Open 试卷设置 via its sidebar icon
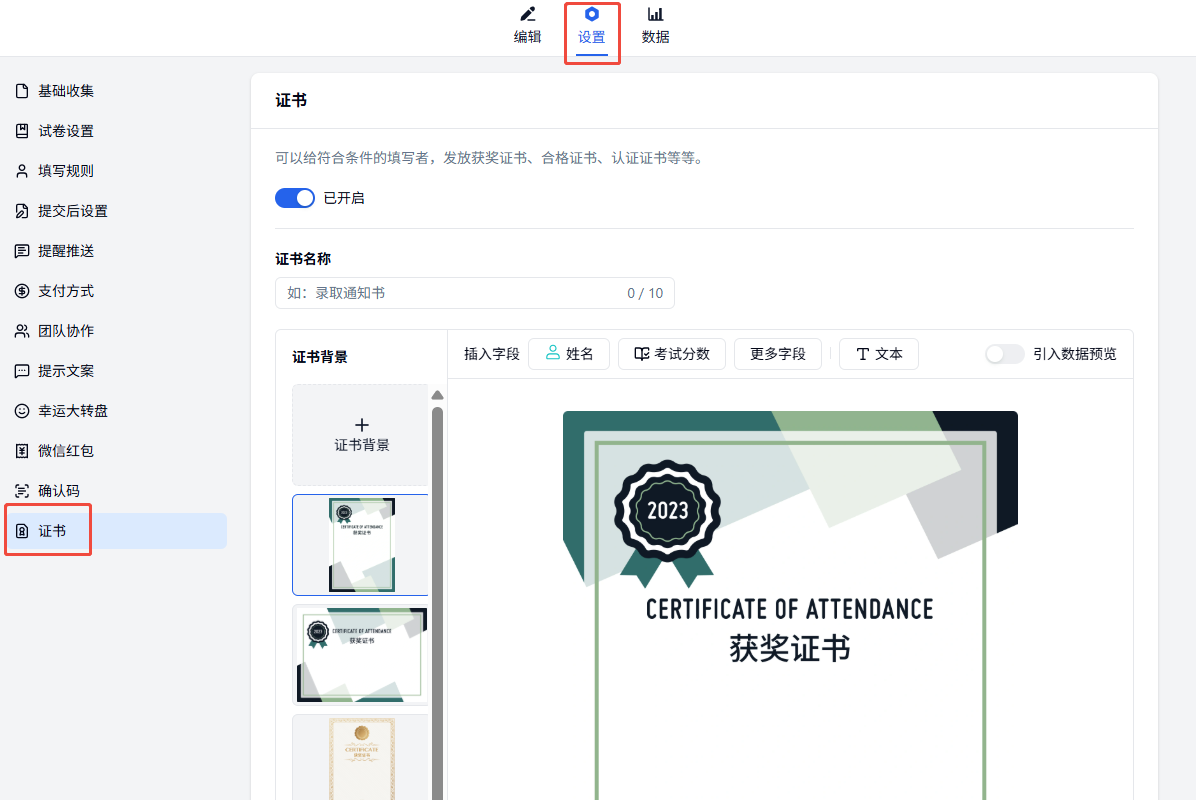 pos(22,131)
